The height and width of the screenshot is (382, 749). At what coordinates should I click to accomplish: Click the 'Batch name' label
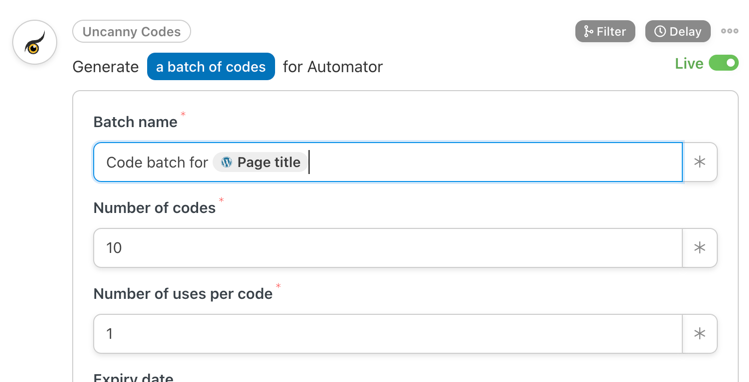(135, 122)
